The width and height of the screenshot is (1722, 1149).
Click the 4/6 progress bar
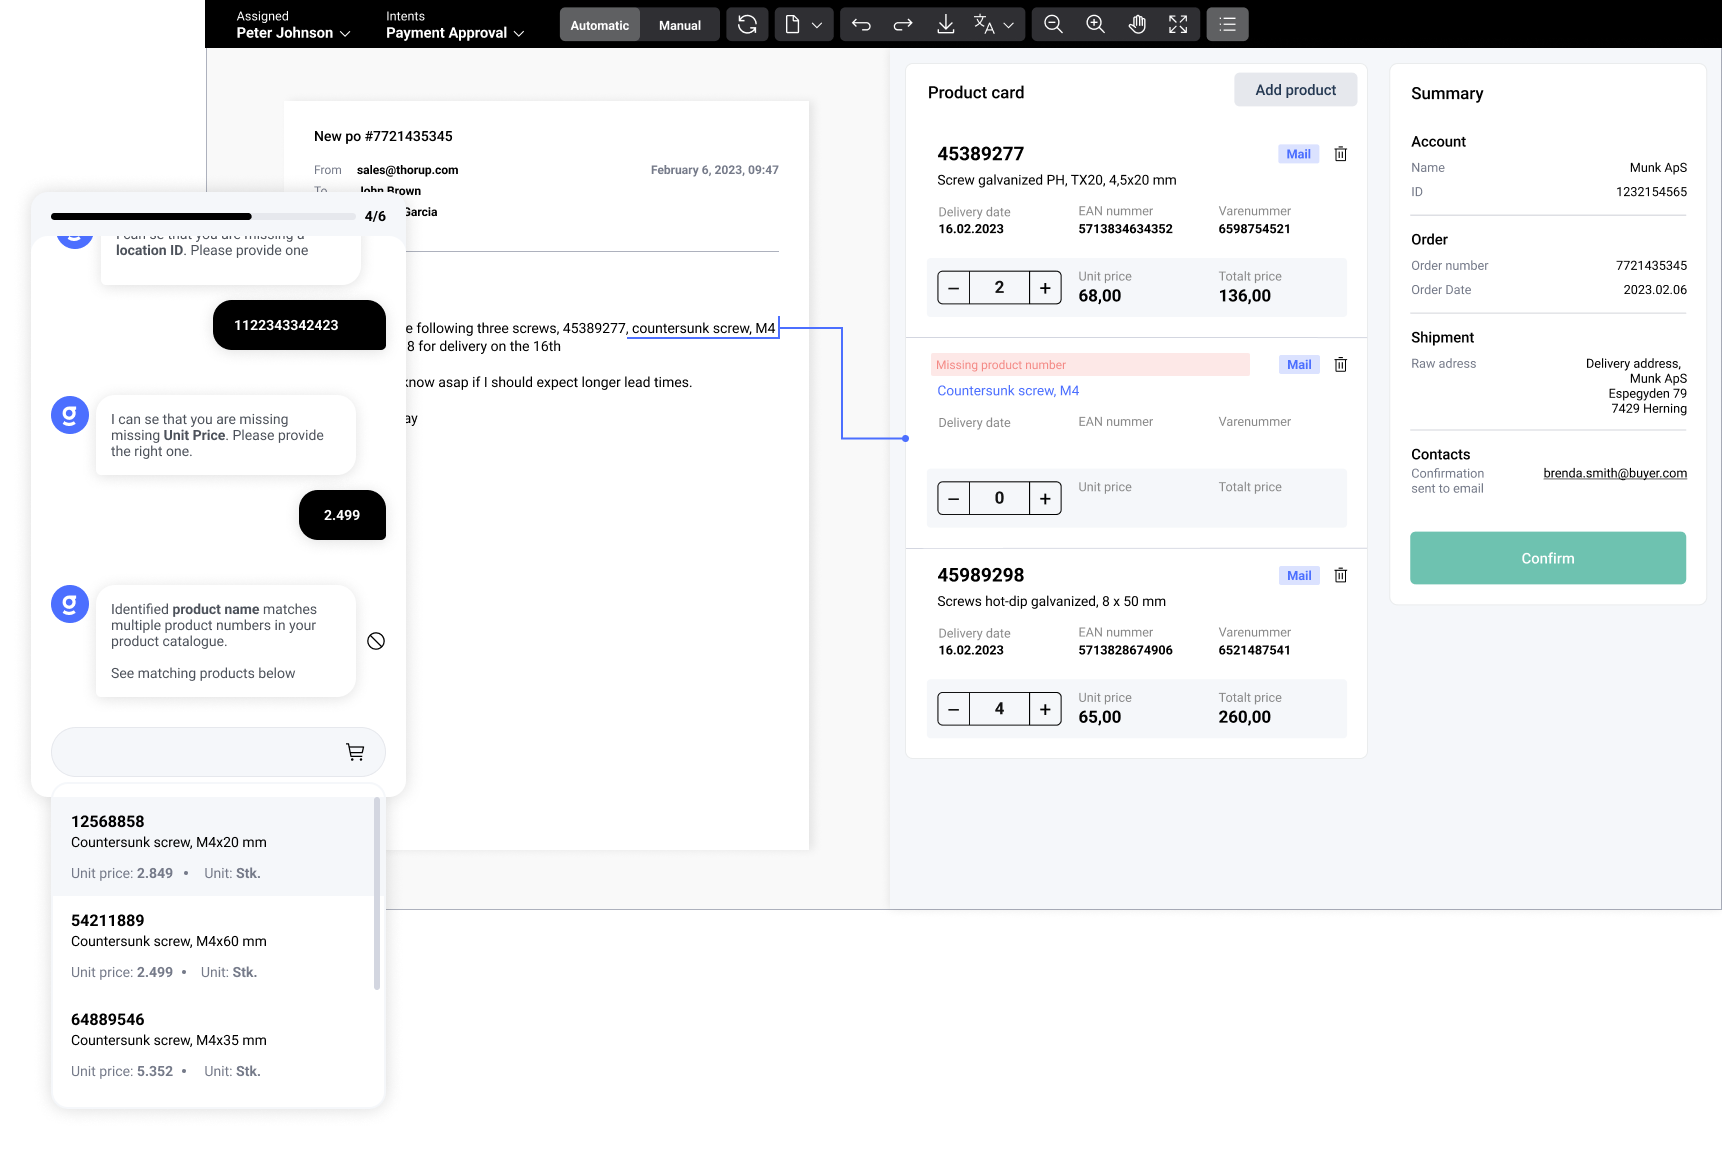point(203,216)
